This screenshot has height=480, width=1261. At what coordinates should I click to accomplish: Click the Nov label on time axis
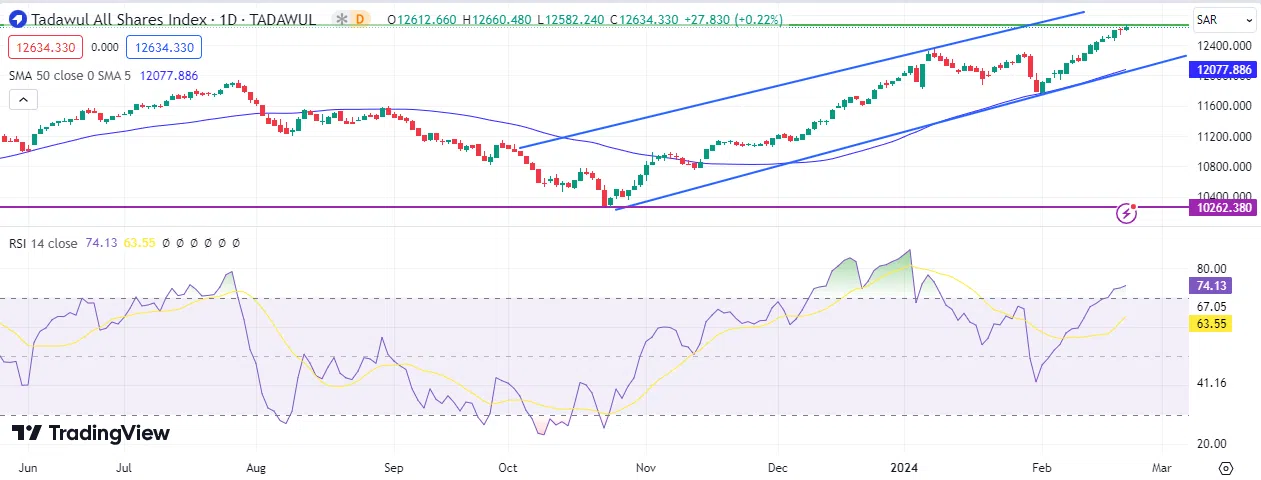click(x=646, y=467)
